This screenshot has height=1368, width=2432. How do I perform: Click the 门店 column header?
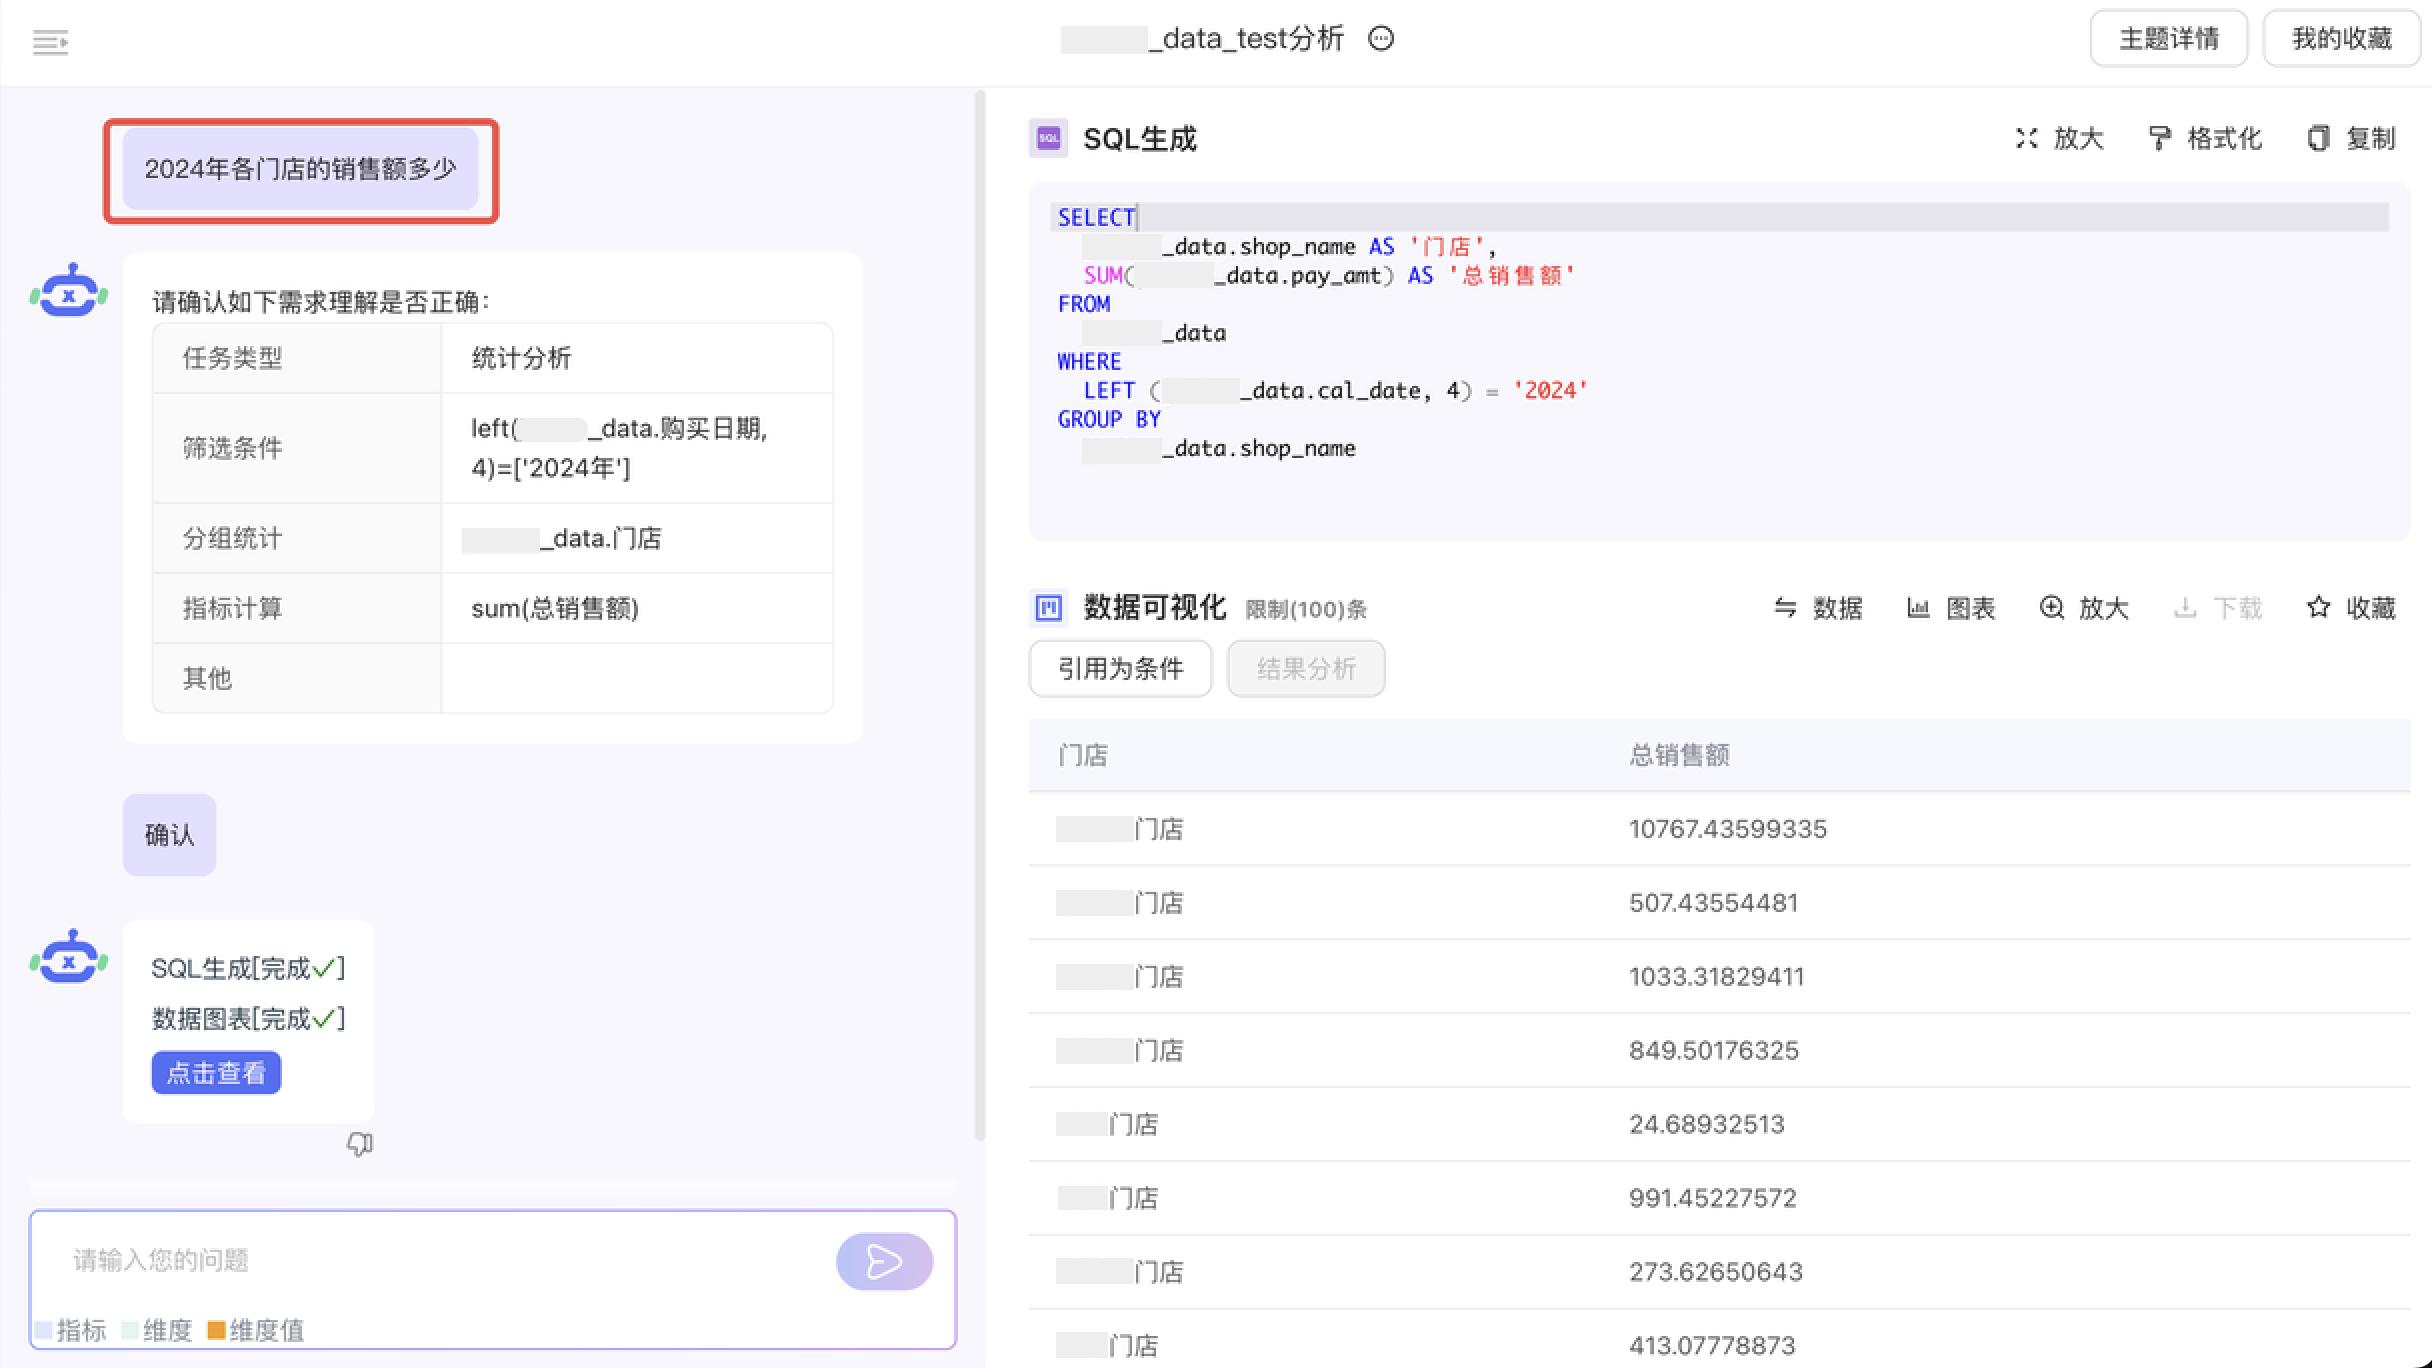pyautogui.click(x=1083, y=755)
